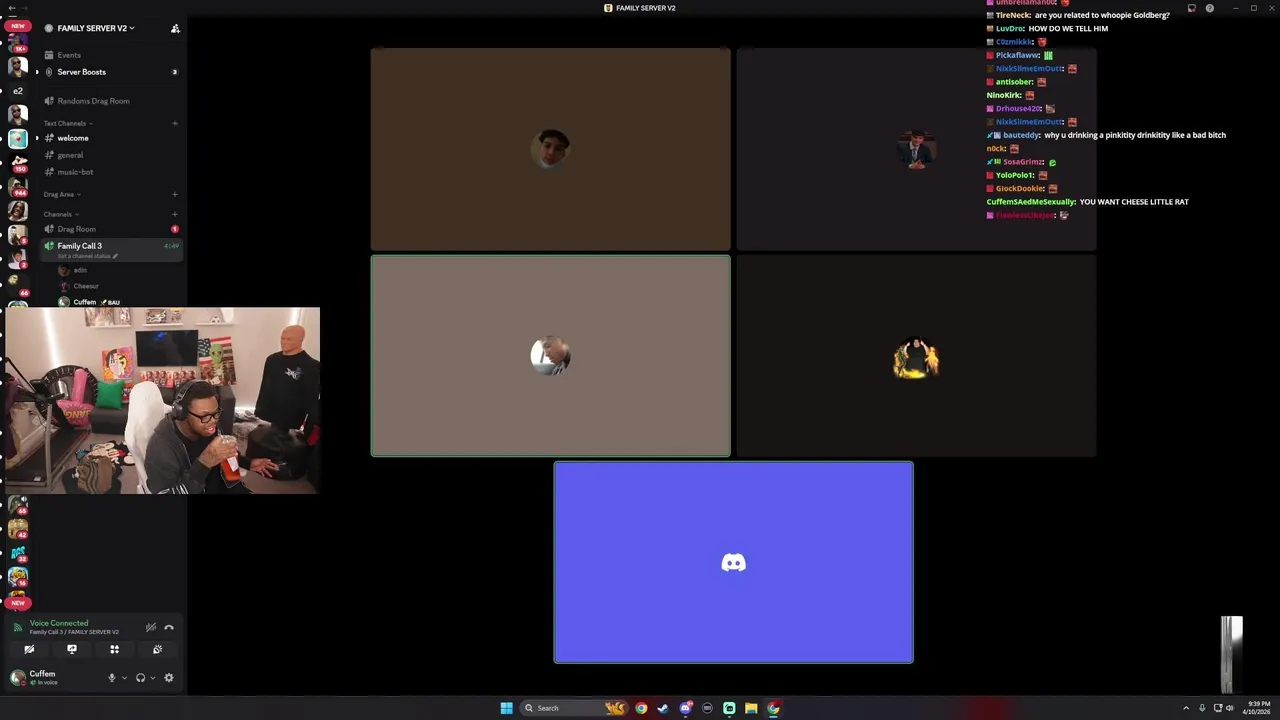The image size is (1280, 720).
Task: Mute the microphone
Action: [112, 678]
